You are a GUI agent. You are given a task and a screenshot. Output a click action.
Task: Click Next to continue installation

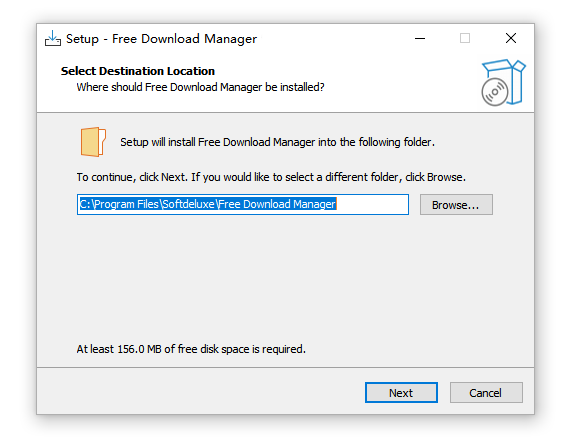tap(401, 392)
